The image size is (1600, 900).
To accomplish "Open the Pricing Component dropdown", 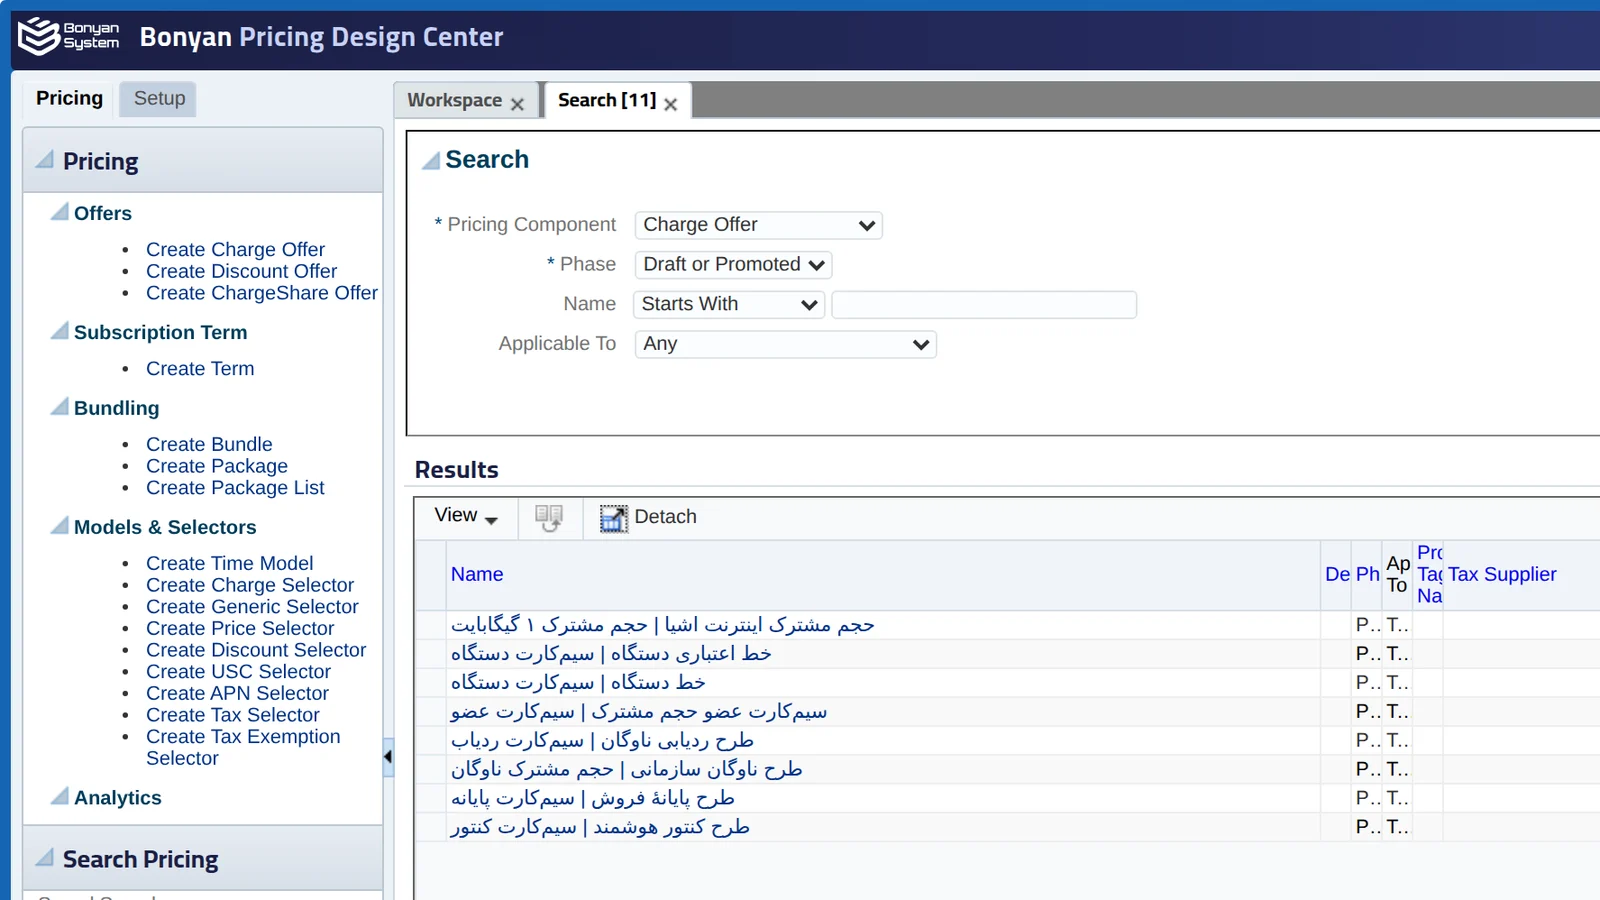I will (x=758, y=225).
